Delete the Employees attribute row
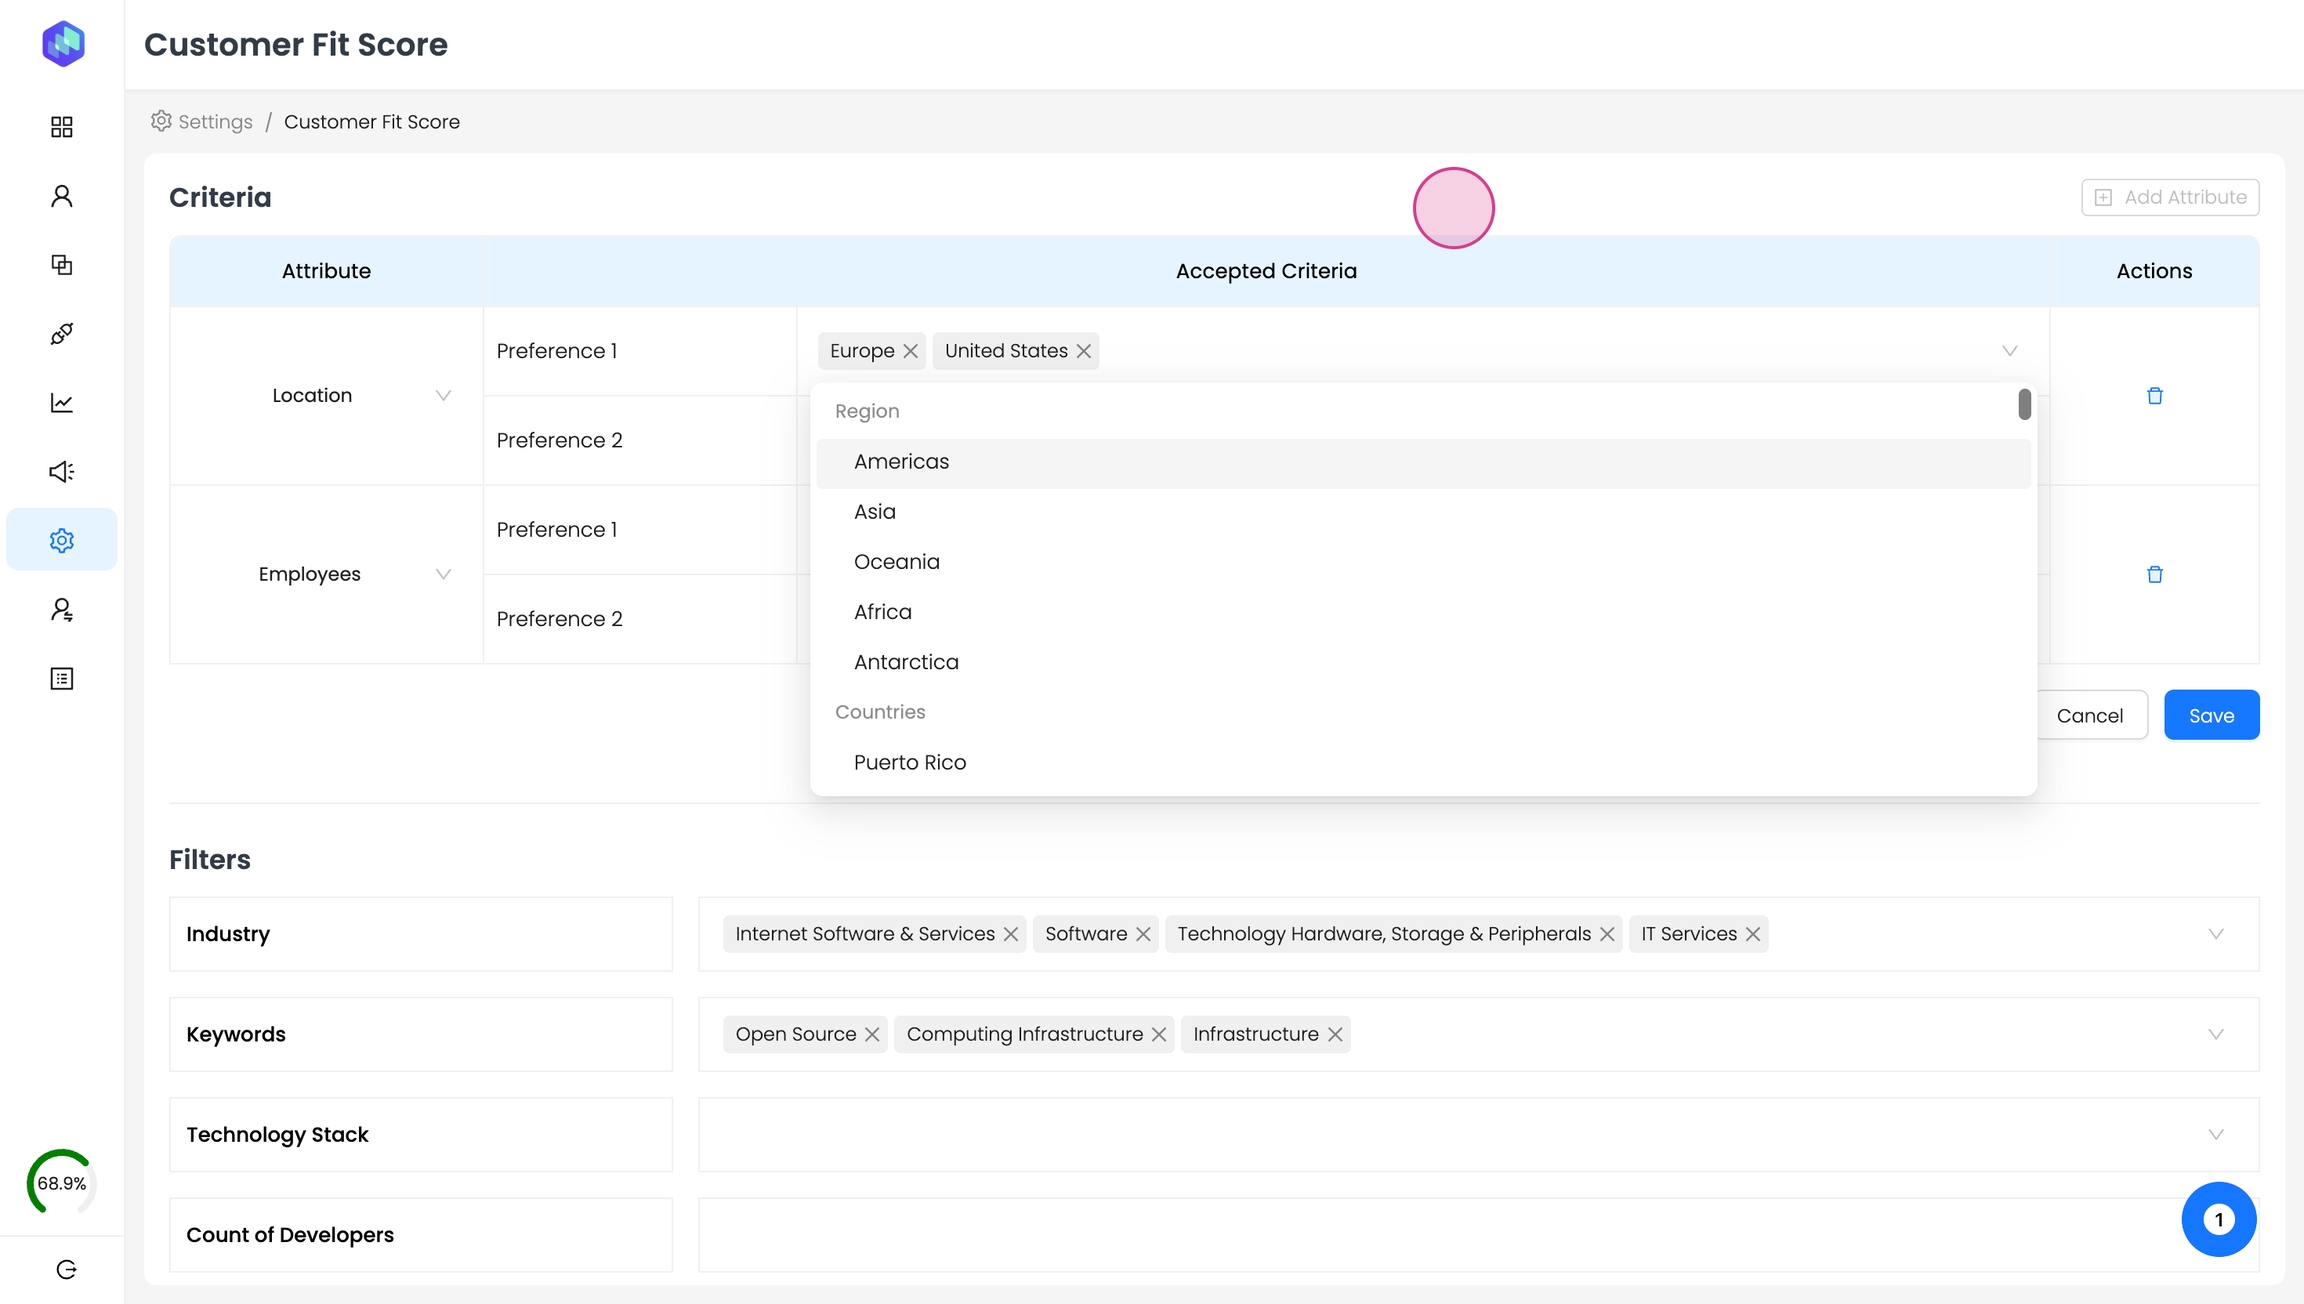 [2154, 574]
